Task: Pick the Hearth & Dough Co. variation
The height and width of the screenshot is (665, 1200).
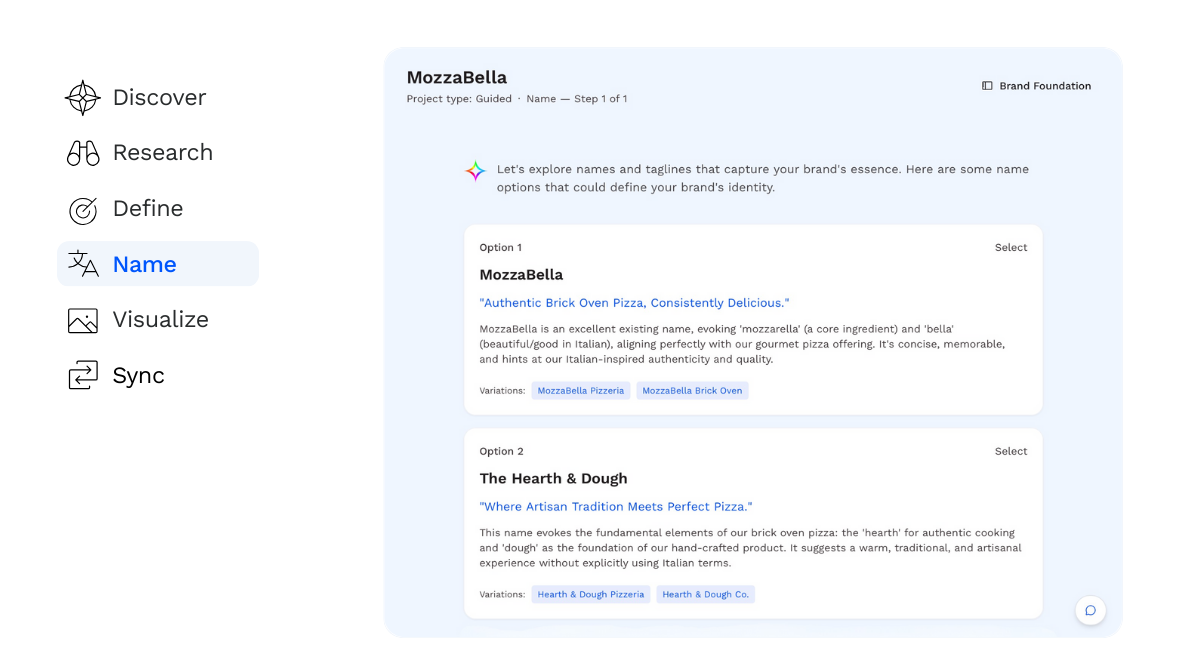Action: tap(705, 595)
